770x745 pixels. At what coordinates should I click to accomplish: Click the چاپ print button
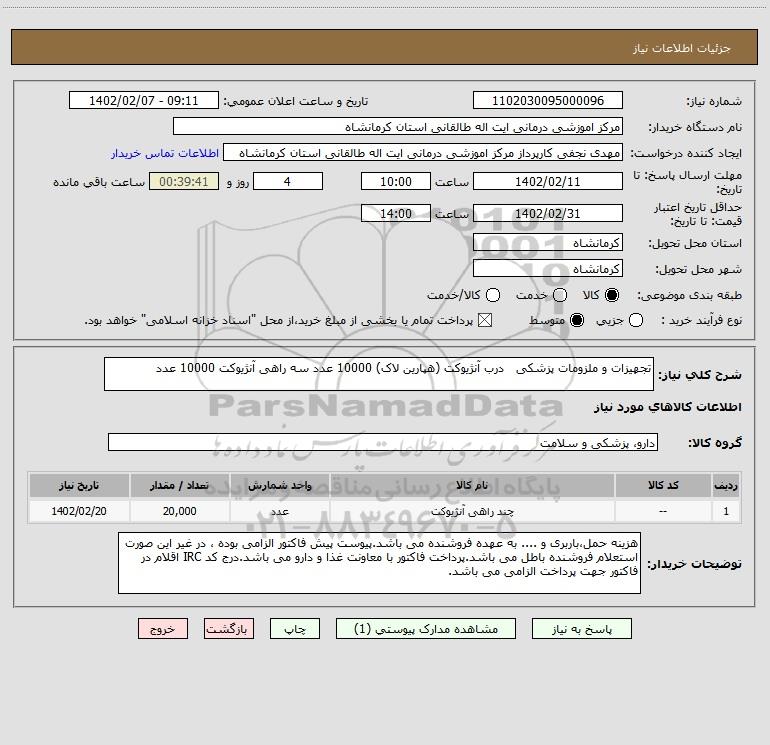coord(295,629)
